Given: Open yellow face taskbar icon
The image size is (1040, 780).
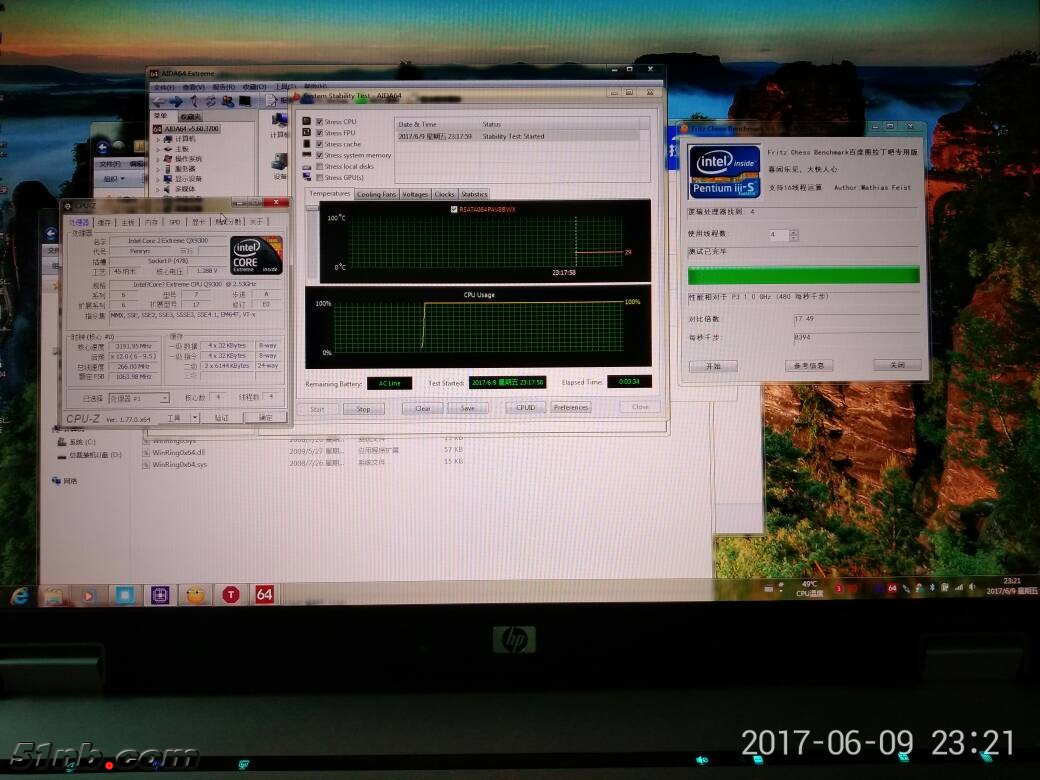Looking at the screenshot, I should pyautogui.click(x=195, y=595).
